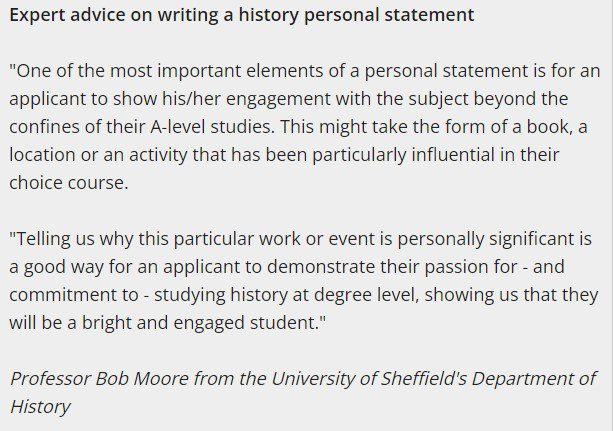Click the heading 'Expert advice on writing'
The width and height of the screenshot is (613, 431).
click(115, 16)
